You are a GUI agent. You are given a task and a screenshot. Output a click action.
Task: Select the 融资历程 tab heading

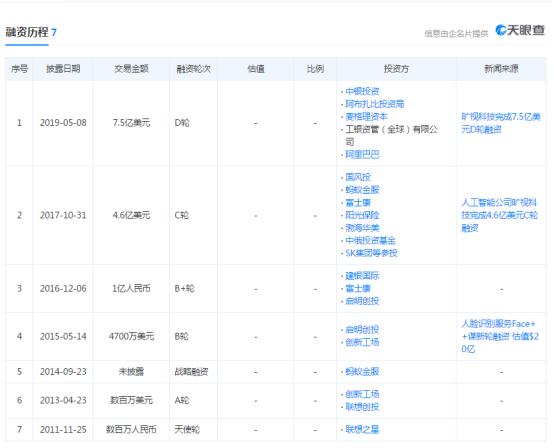tap(27, 32)
